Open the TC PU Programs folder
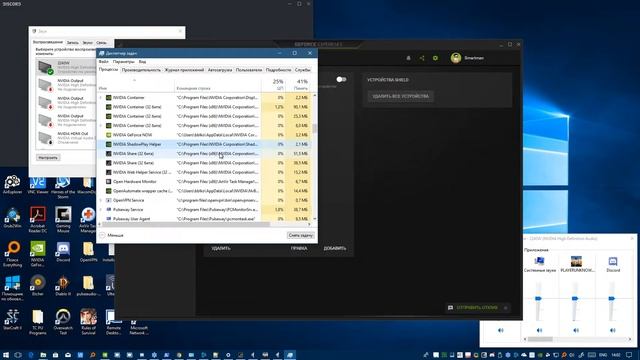The height and width of the screenshot is (360, 640). (38, 322)
